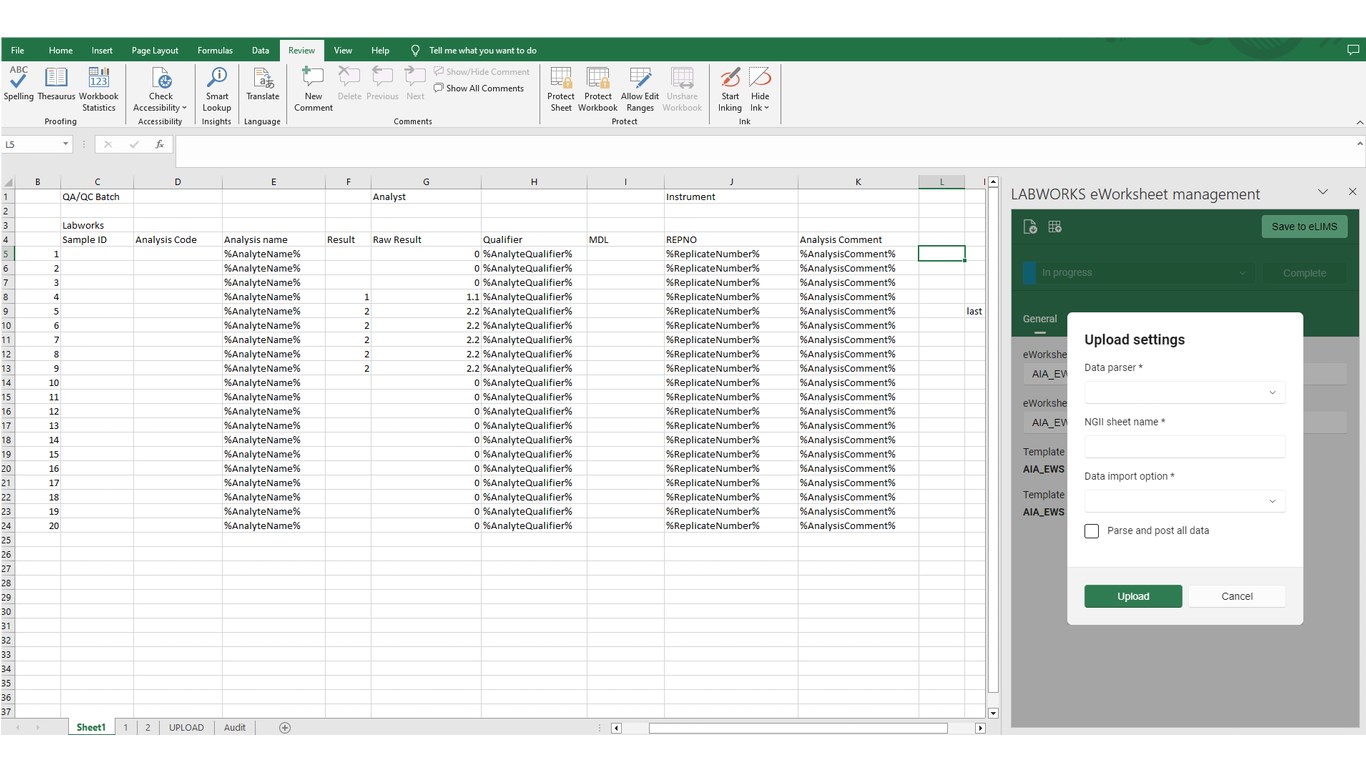
Task: Click Show All Comments
Action: click(x=479, y=88)
